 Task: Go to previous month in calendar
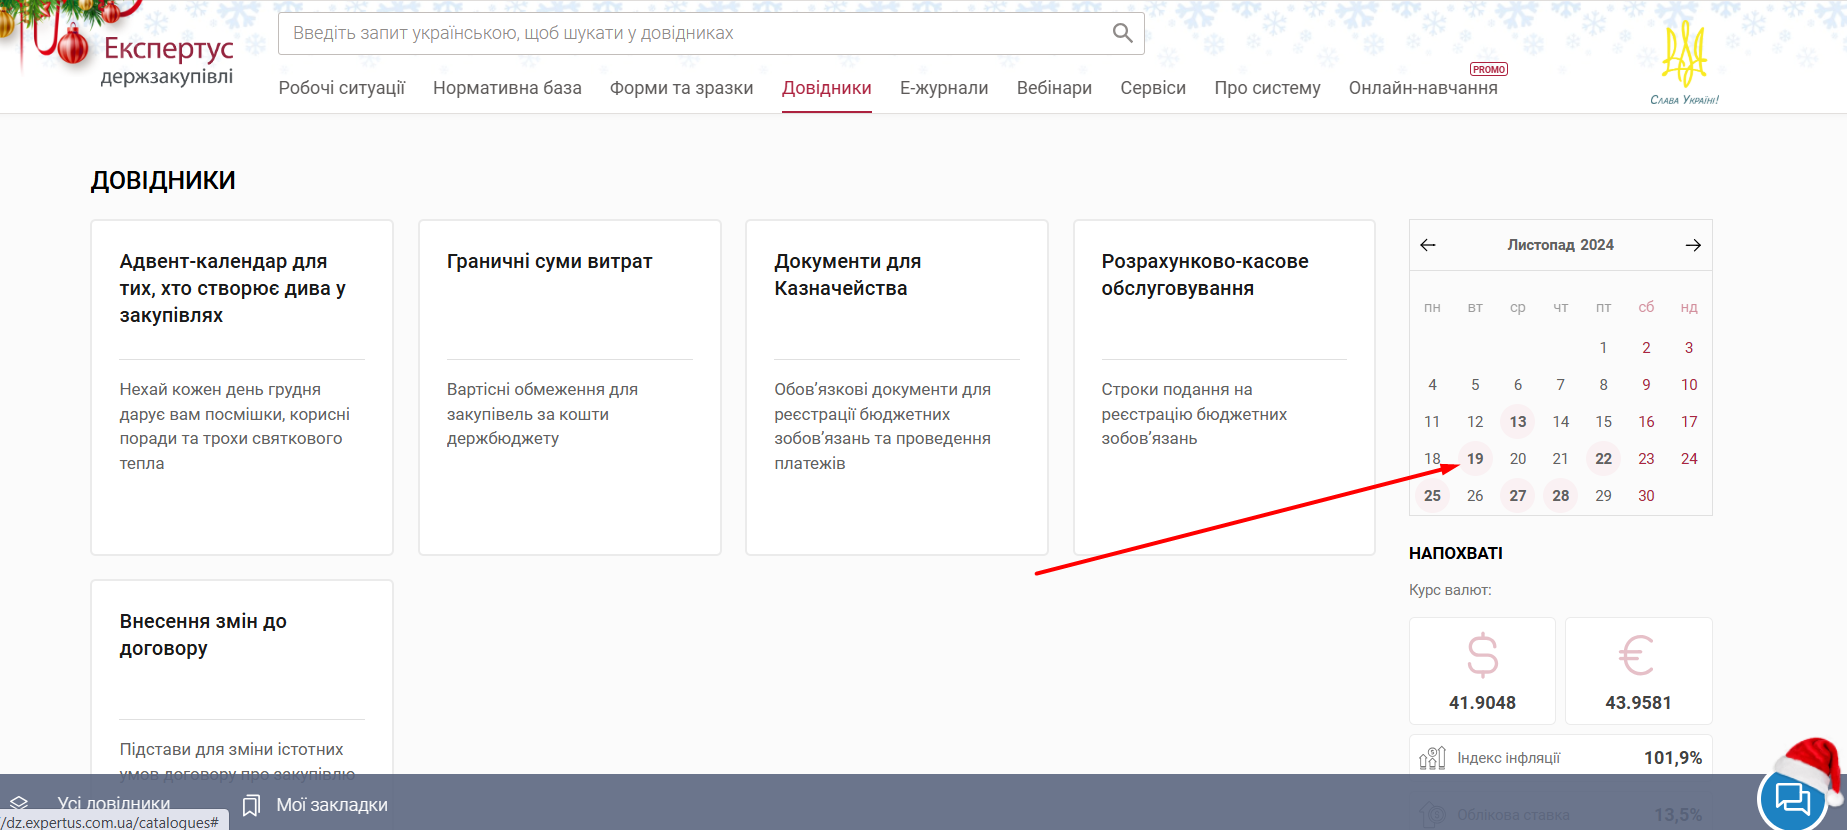click(x=1428, y=245)
